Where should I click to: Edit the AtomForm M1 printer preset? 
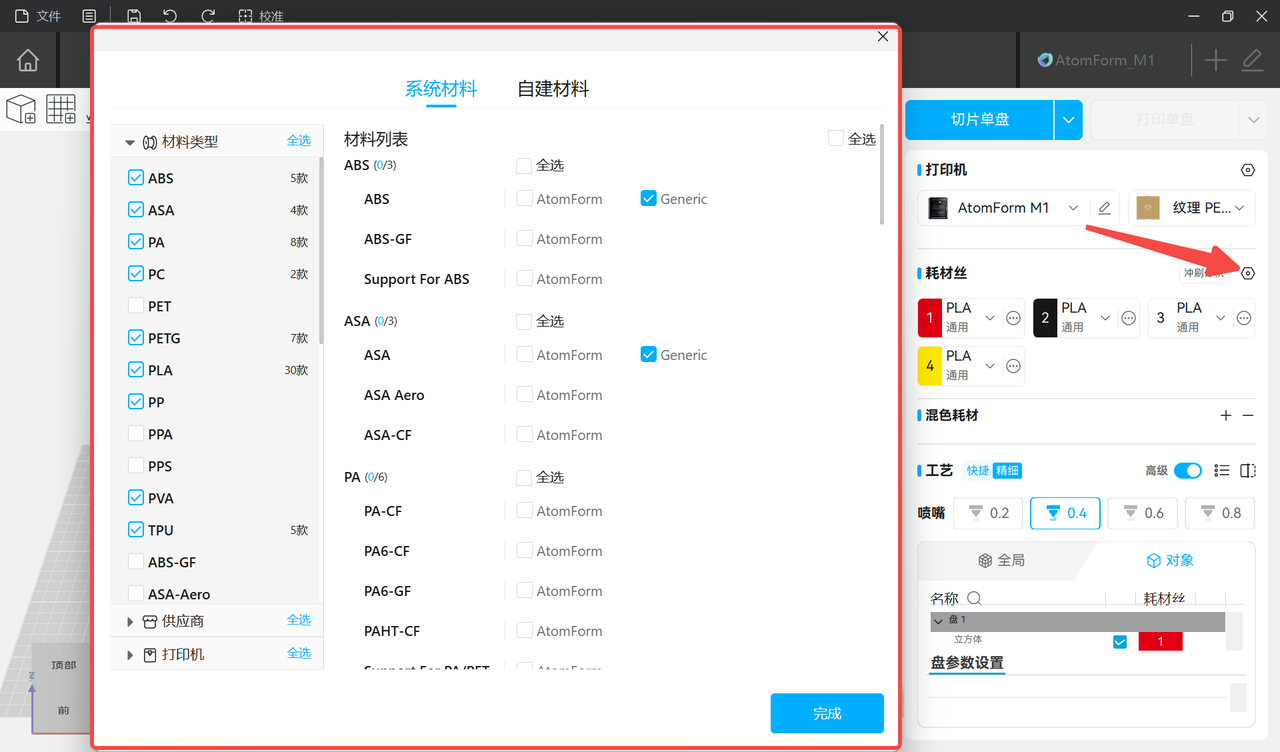point(1104,208)
